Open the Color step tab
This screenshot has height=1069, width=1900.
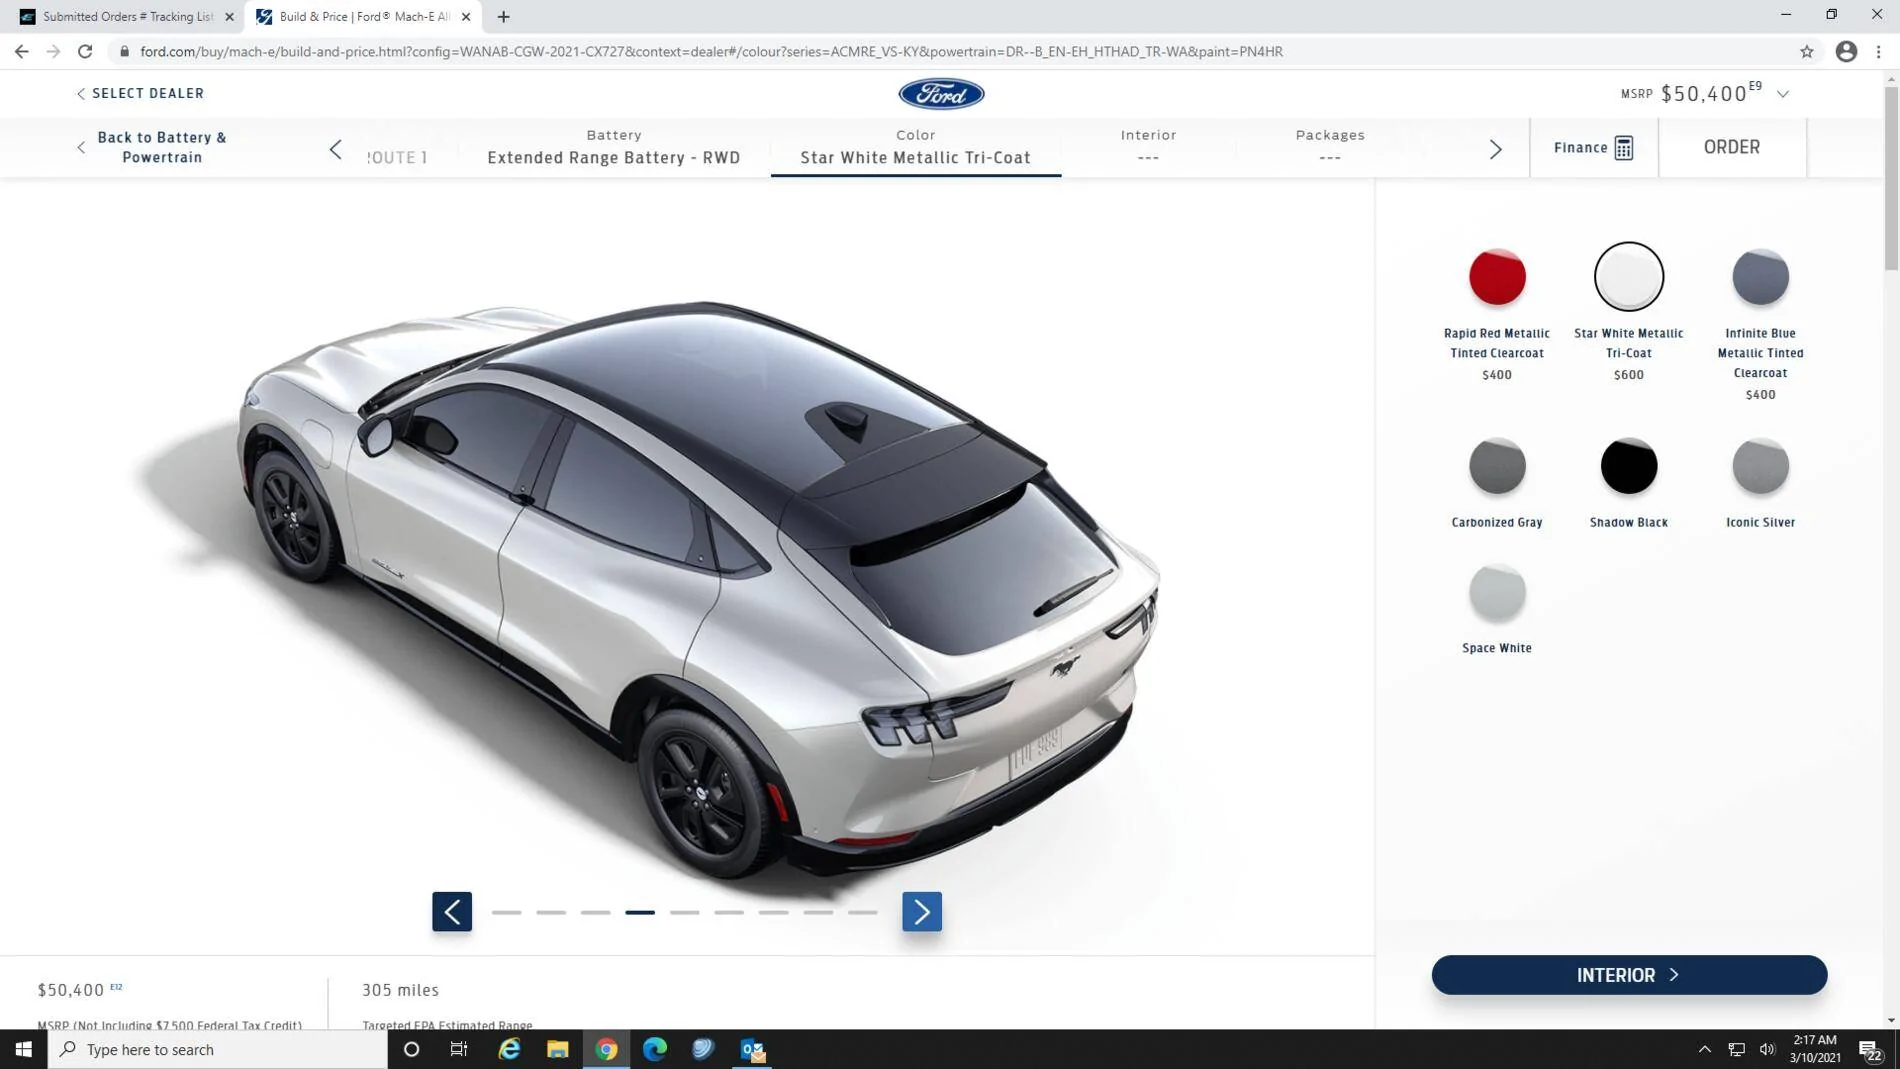tap(915, 147)
